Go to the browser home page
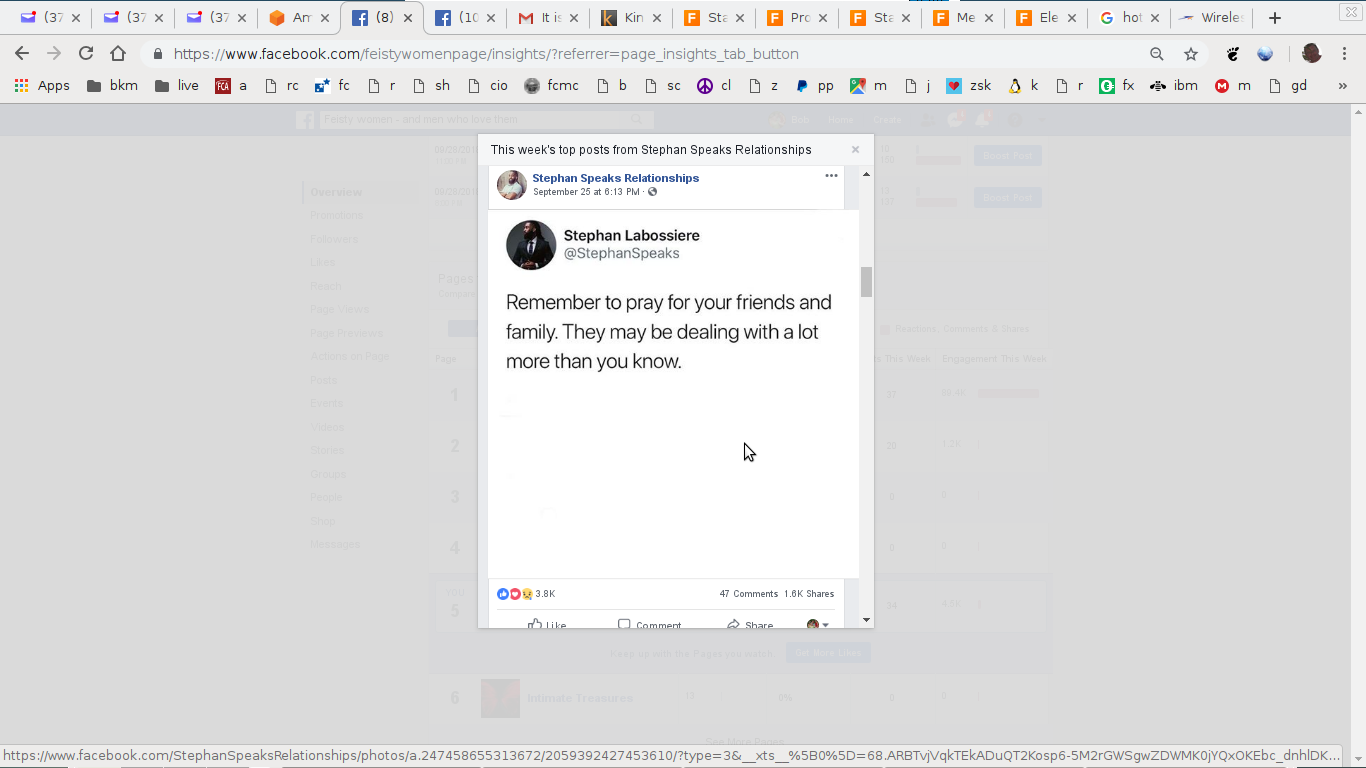 tap(118, 54)
